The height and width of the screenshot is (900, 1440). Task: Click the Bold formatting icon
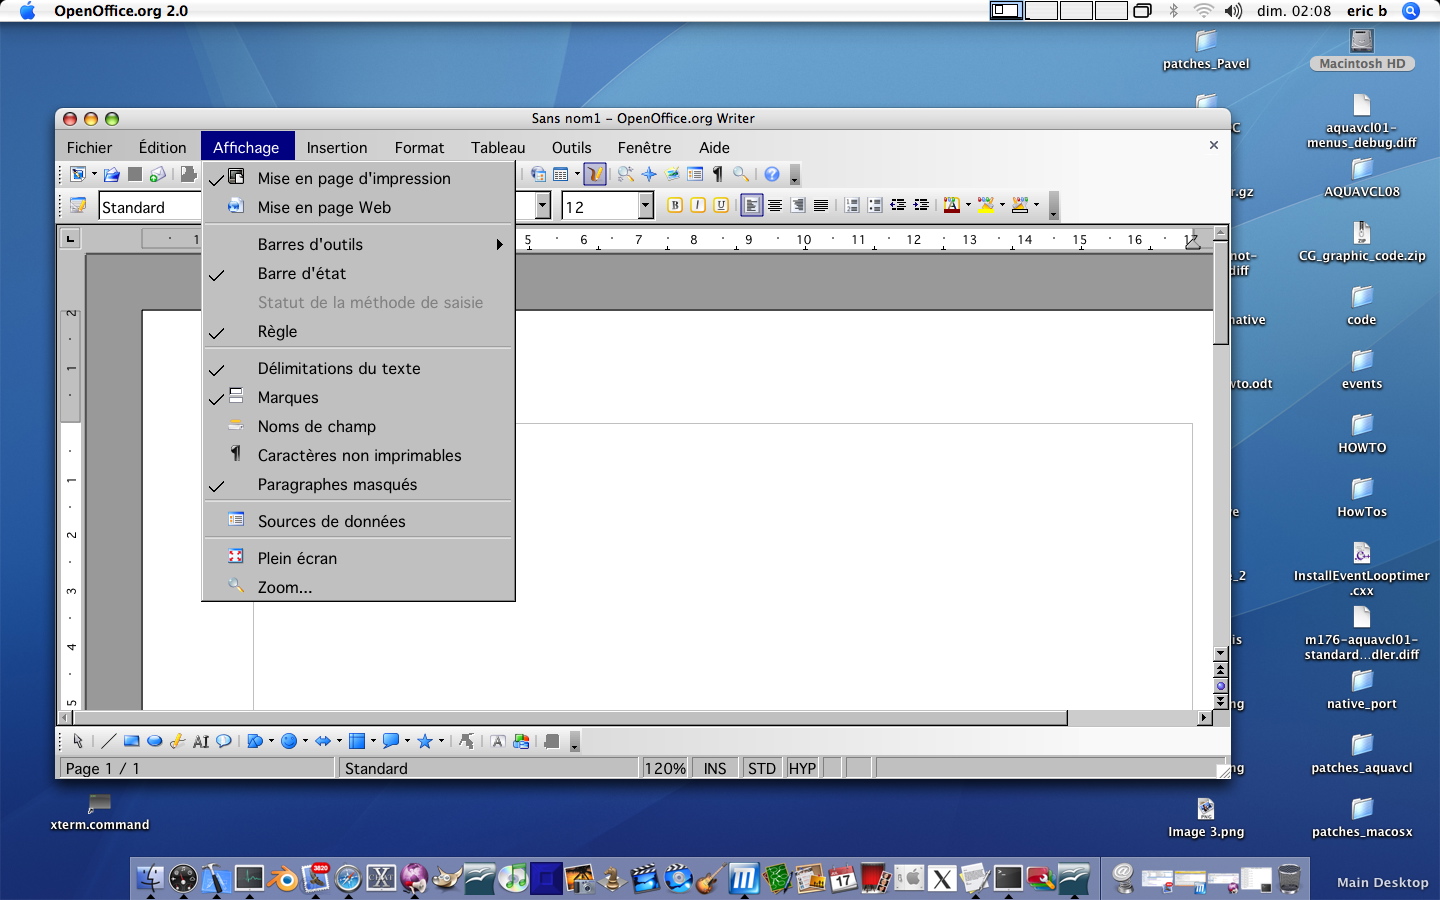tap(675, 205)
